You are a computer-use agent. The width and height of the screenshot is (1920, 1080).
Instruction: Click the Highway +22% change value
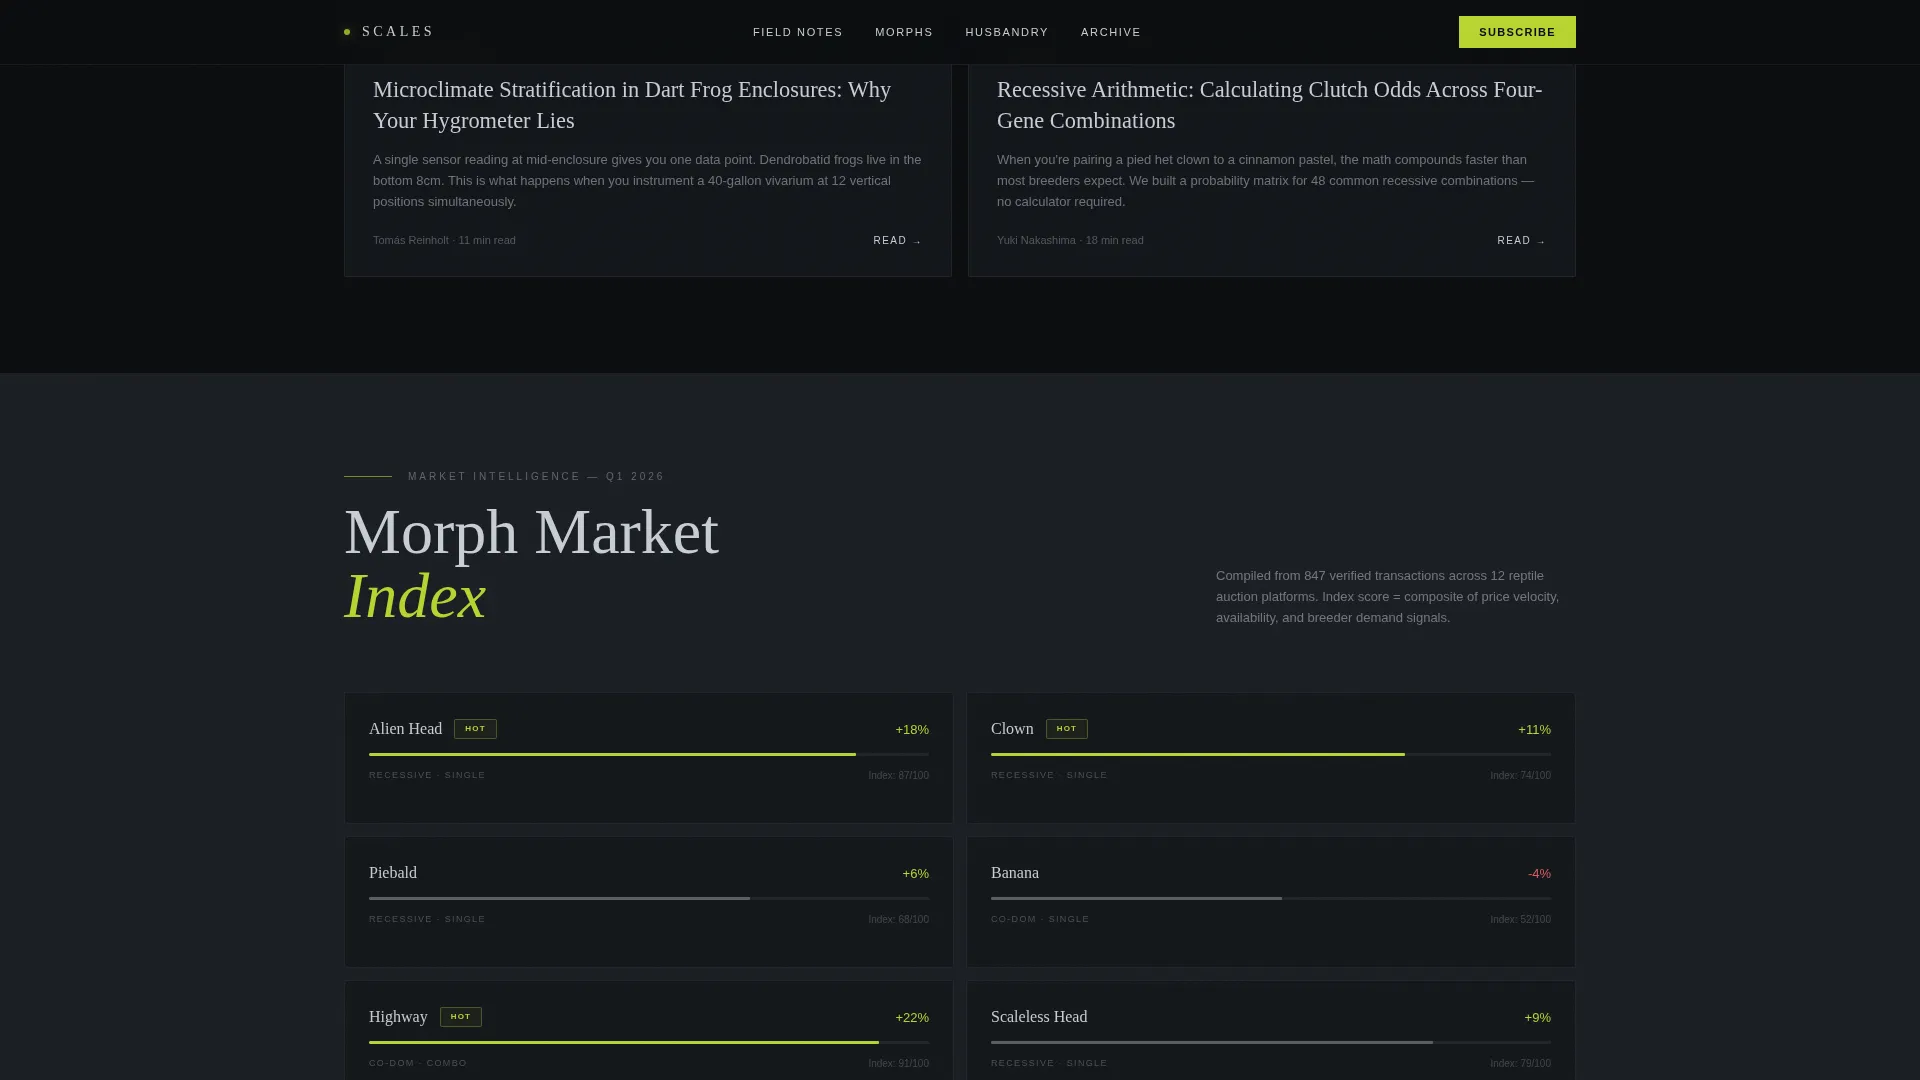[x=912, y=1018]
